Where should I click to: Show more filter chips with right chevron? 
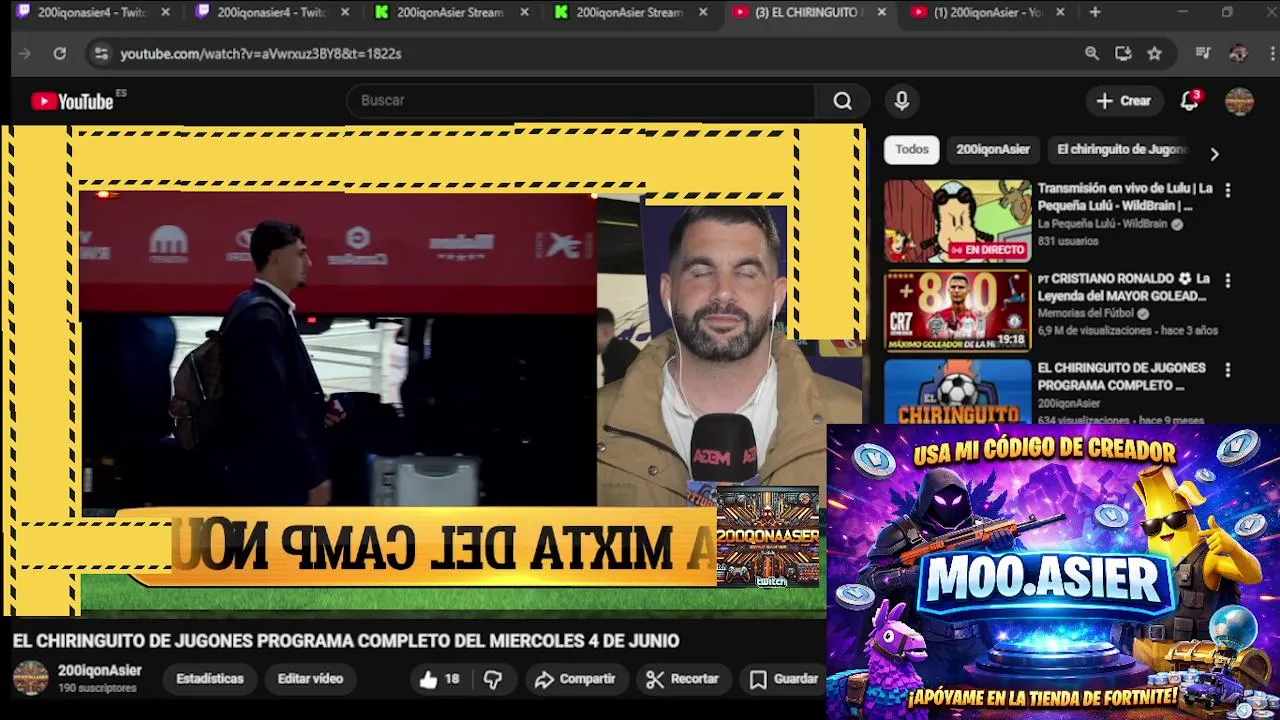[x=1214, y=154]
